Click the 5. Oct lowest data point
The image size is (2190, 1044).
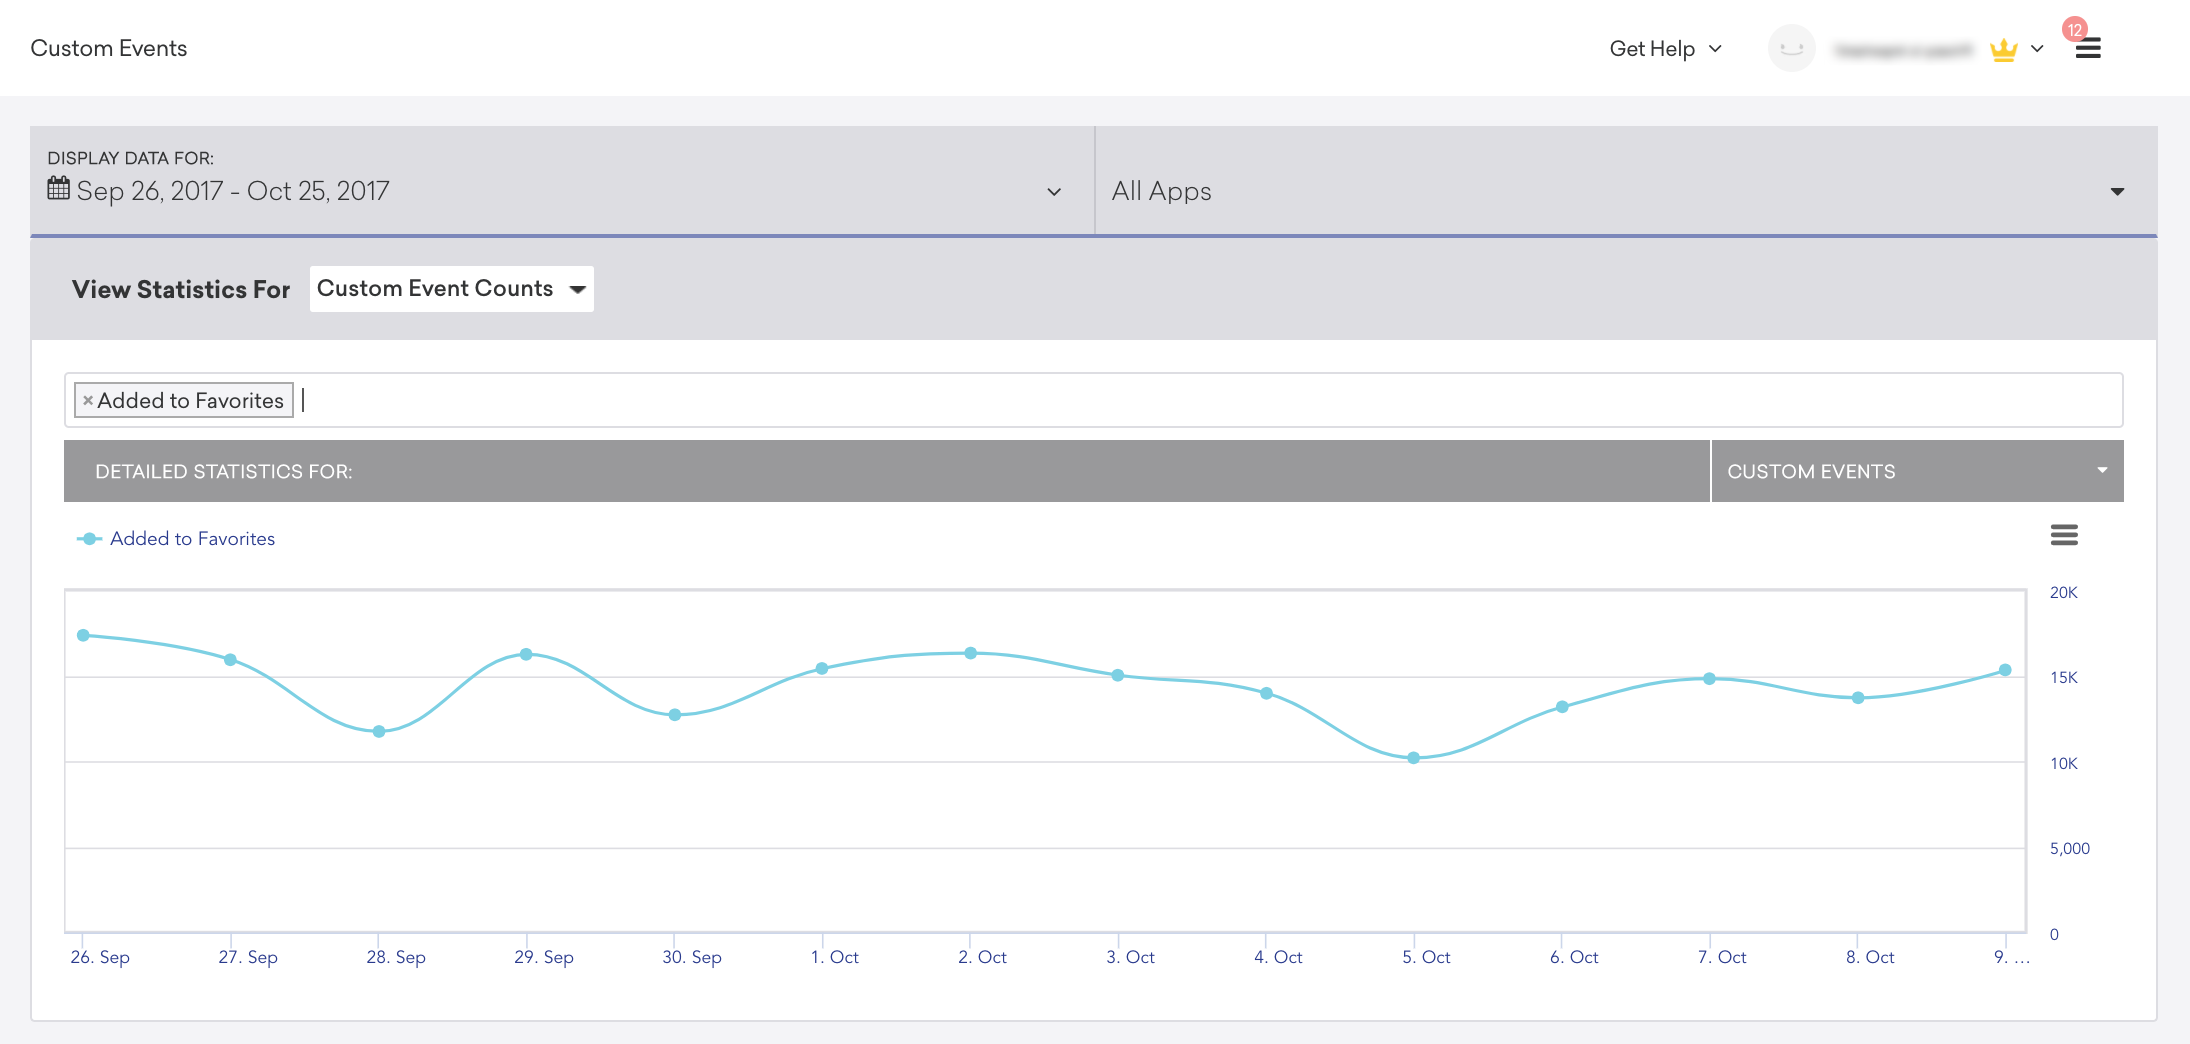(x=1413, y=758)
